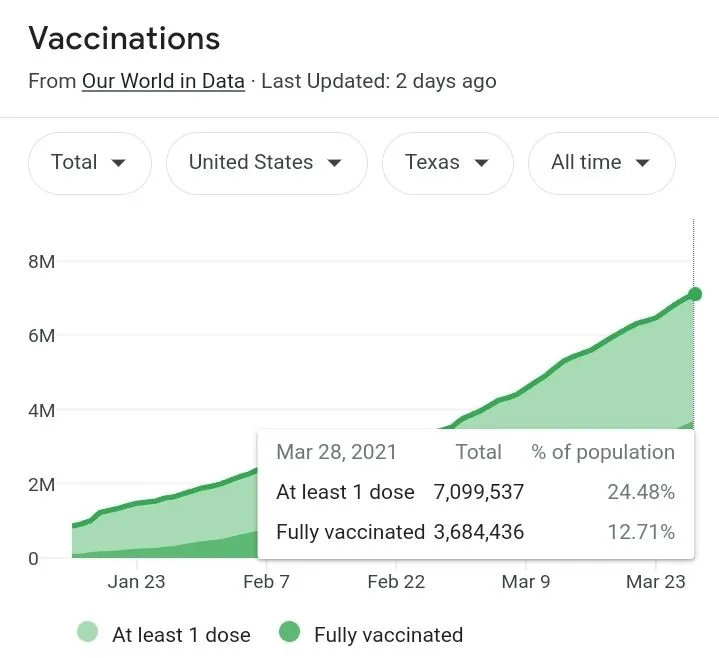Viewport: 719px width, 658px height.
Task: Click the Mar 23 x-axis label
Action: point(655,582)
